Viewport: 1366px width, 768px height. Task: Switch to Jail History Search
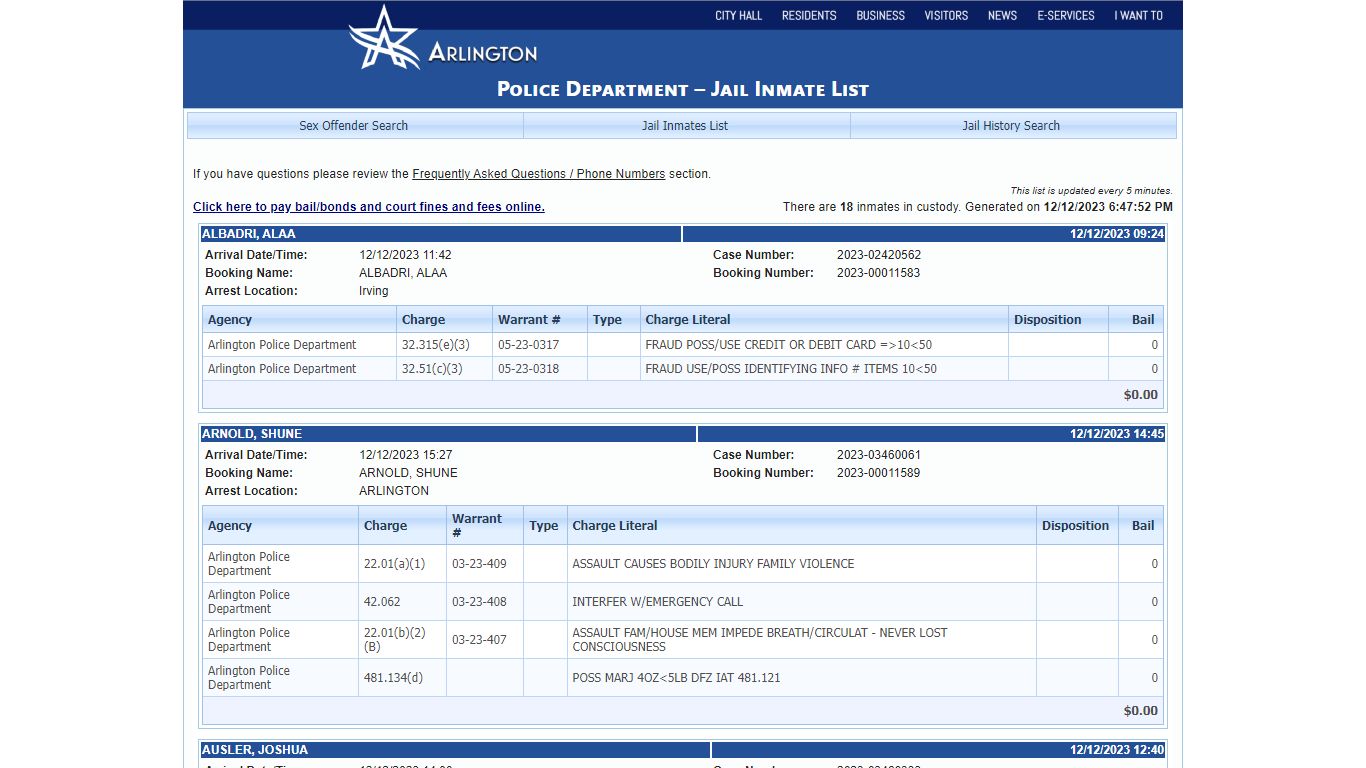click(1011, 126)
